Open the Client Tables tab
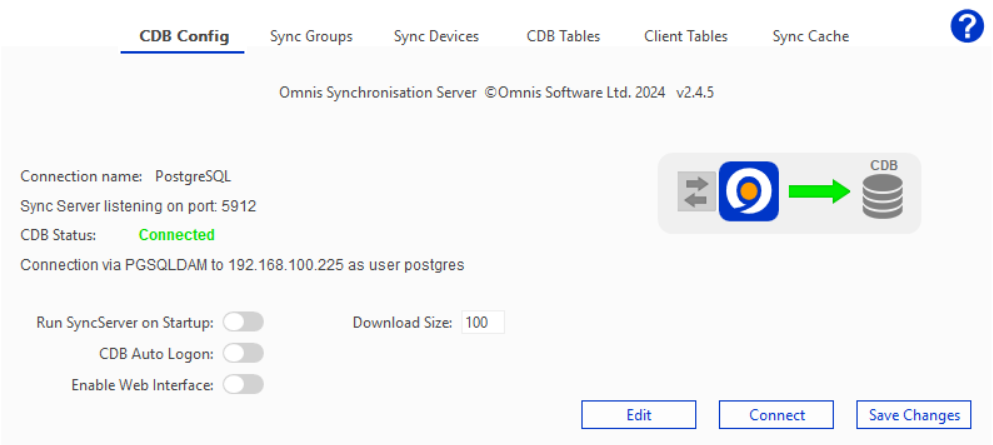993x445 pixels. point(686,36)
